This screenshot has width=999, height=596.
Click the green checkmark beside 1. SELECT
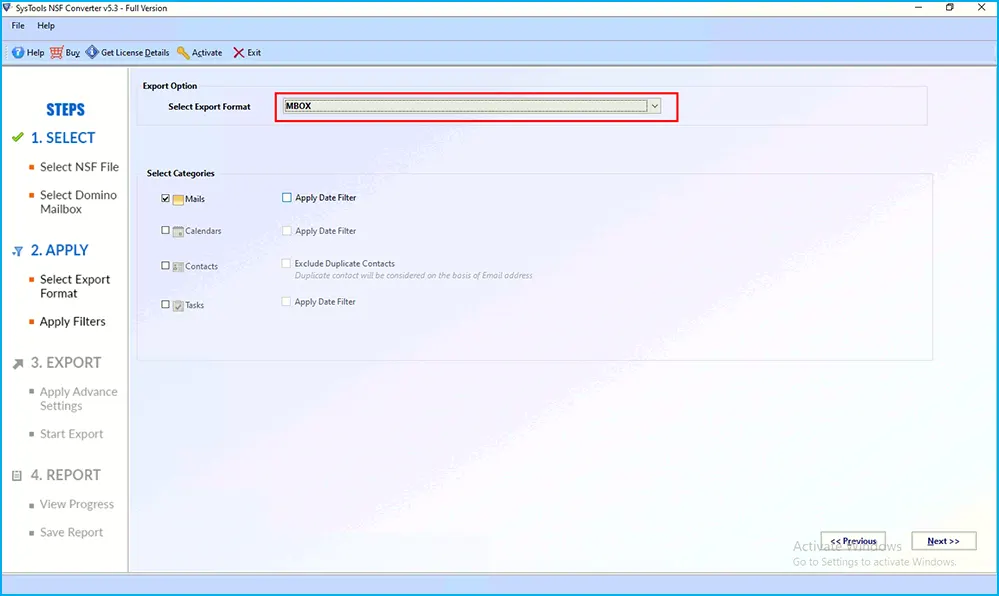18,137
